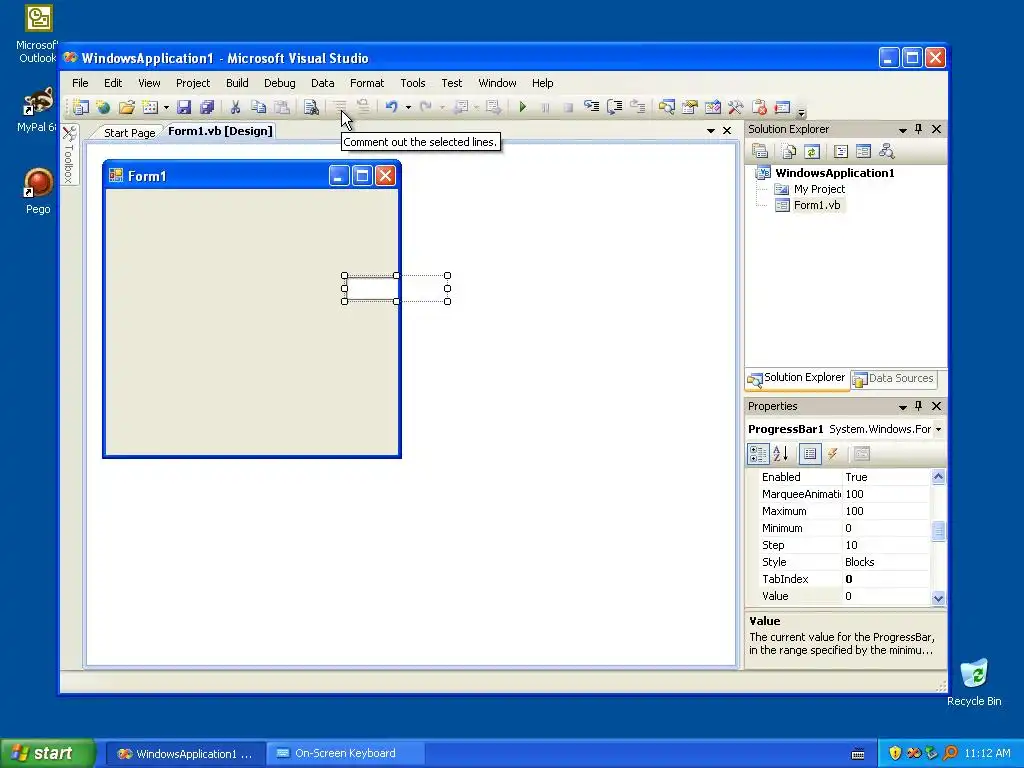
Task: Click Properties scrollbar up arrow
Action: pyautogui.click(x=938, y=477)
